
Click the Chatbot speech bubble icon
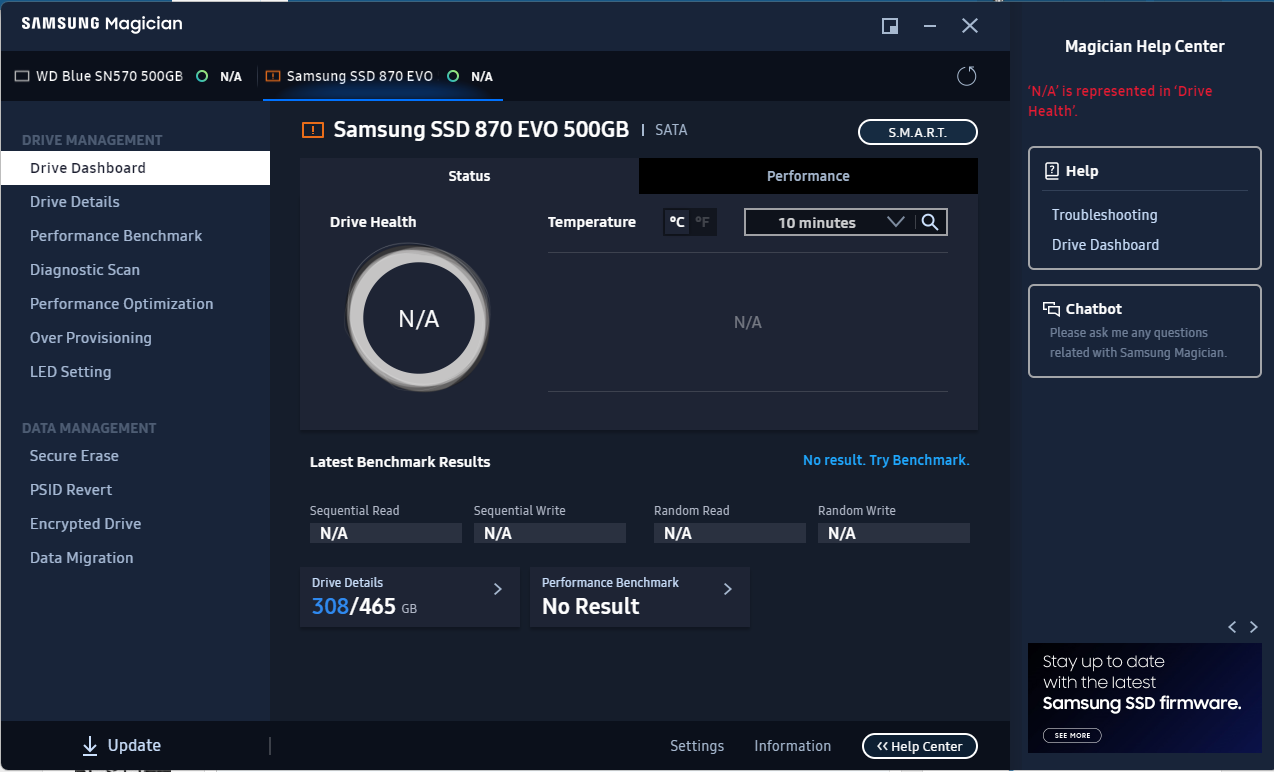1051,309
